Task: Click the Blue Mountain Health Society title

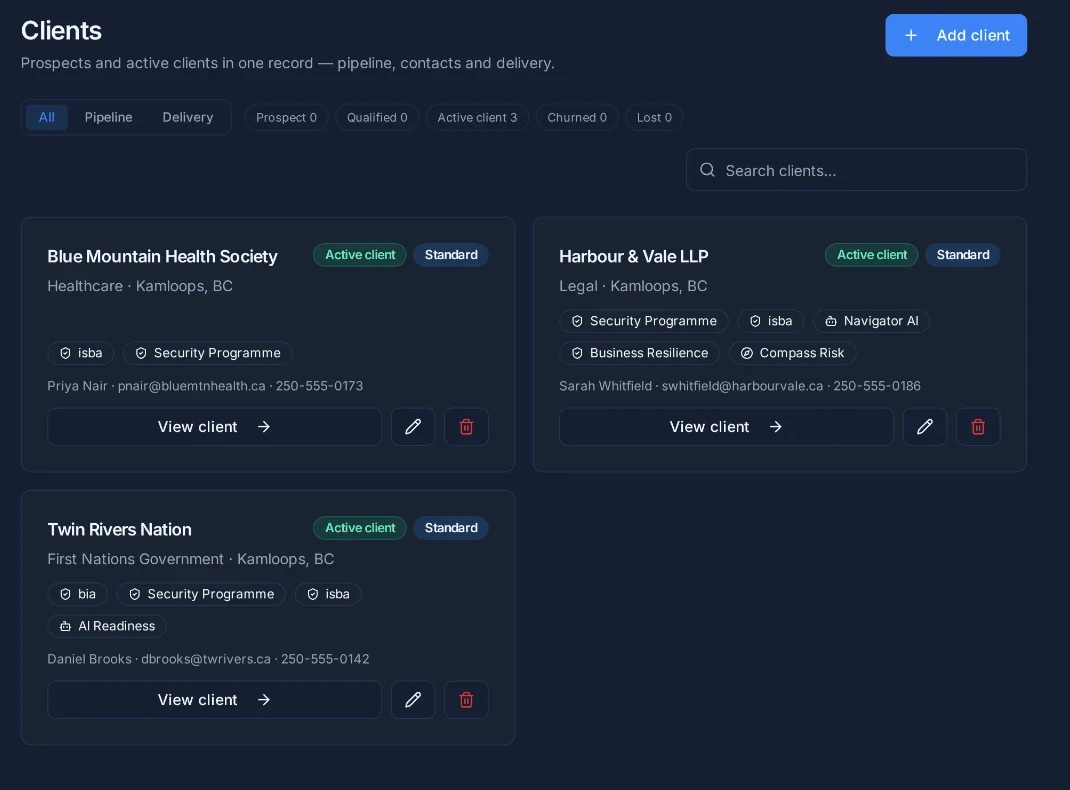Action: 162,257
